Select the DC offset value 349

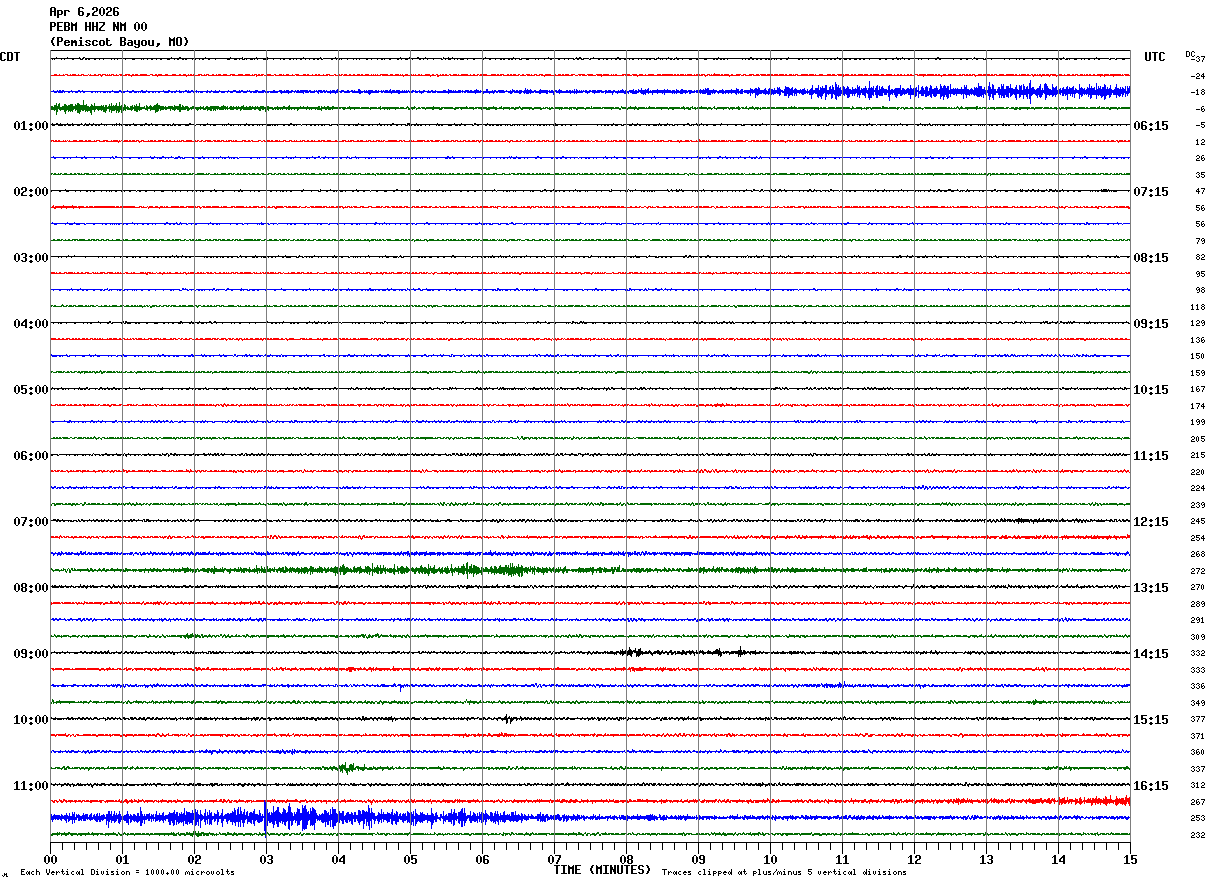(x=1197, y=703)
